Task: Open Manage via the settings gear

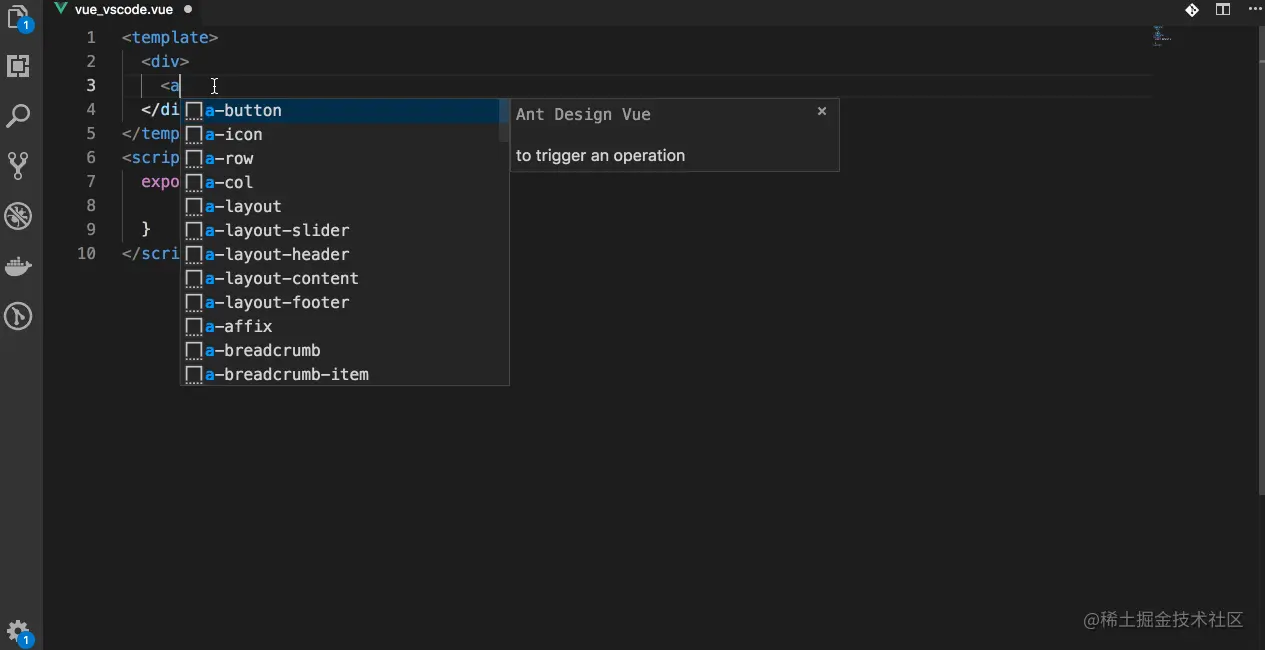Action: (19, 632)
